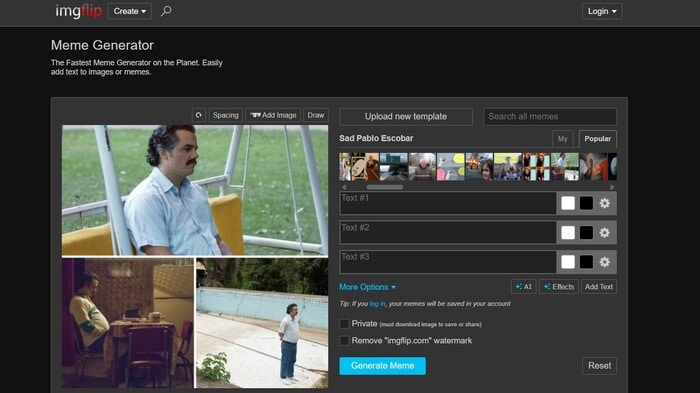Switch to the My templates tab
This screenshot has height=393, width=700.
(x=562, y=139)
